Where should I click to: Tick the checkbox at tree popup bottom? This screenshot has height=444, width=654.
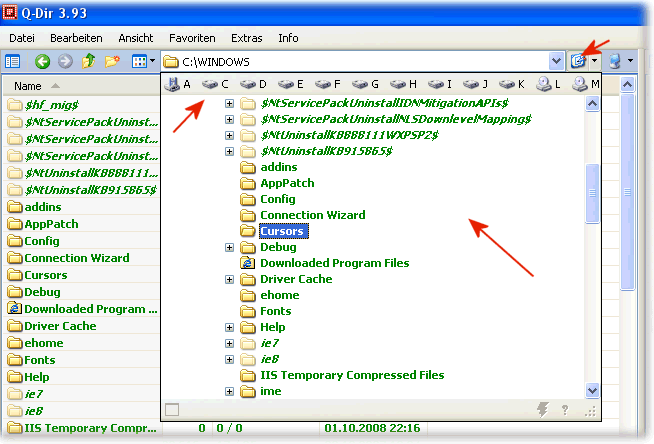point(172,410)
